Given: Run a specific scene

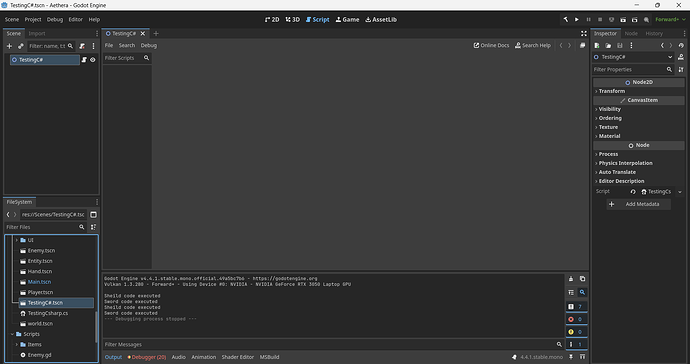Looking at the screenshot, I should tap(634, 19).
